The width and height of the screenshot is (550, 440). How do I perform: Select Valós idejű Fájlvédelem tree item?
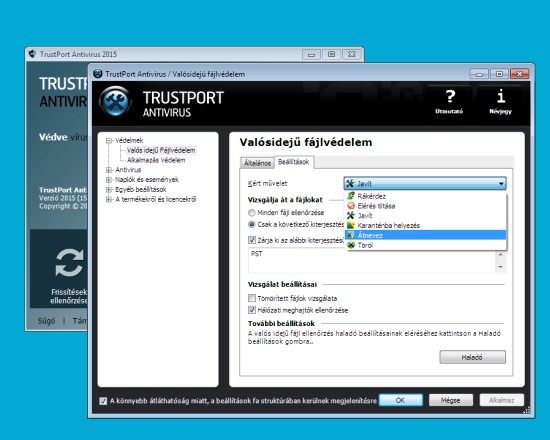point(161,150)
